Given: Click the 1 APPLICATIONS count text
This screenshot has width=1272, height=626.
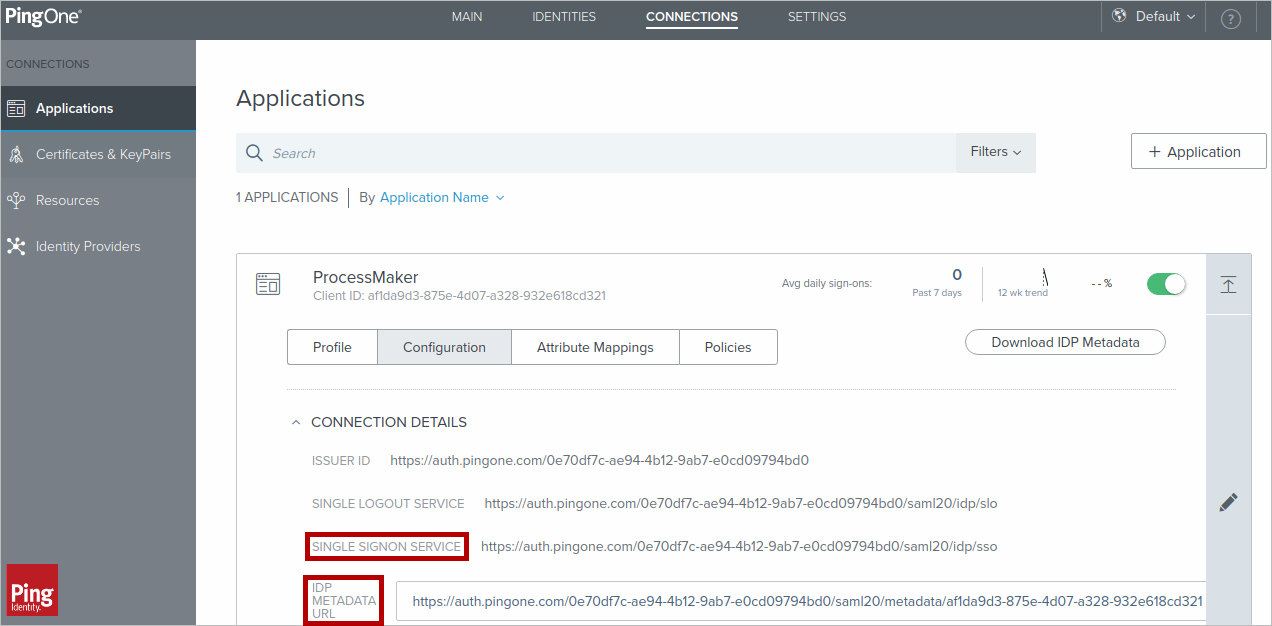Looking at the screenshot, I should [287, 197].
